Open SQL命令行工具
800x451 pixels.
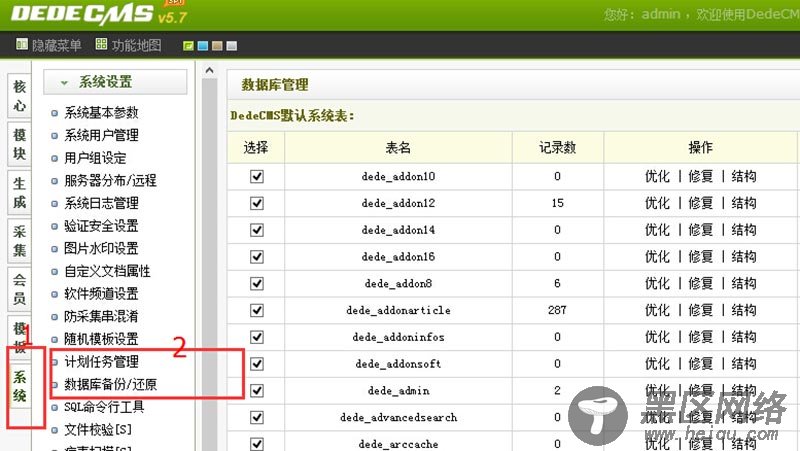[x=104, y=407]
